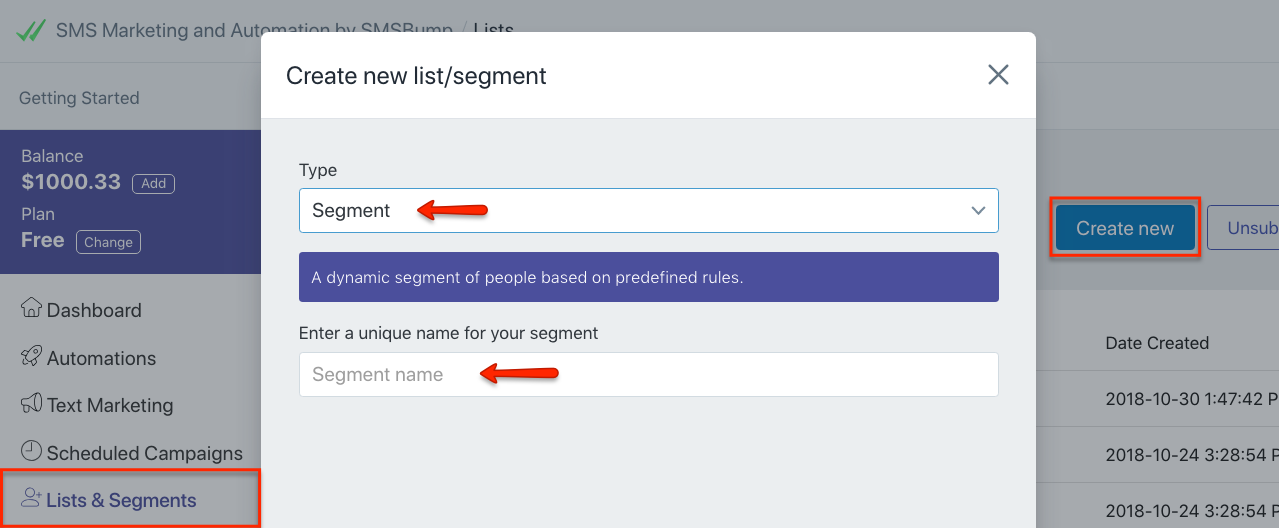Click the Automations rocket icon

pyautogui.click(x=32, y=355)
